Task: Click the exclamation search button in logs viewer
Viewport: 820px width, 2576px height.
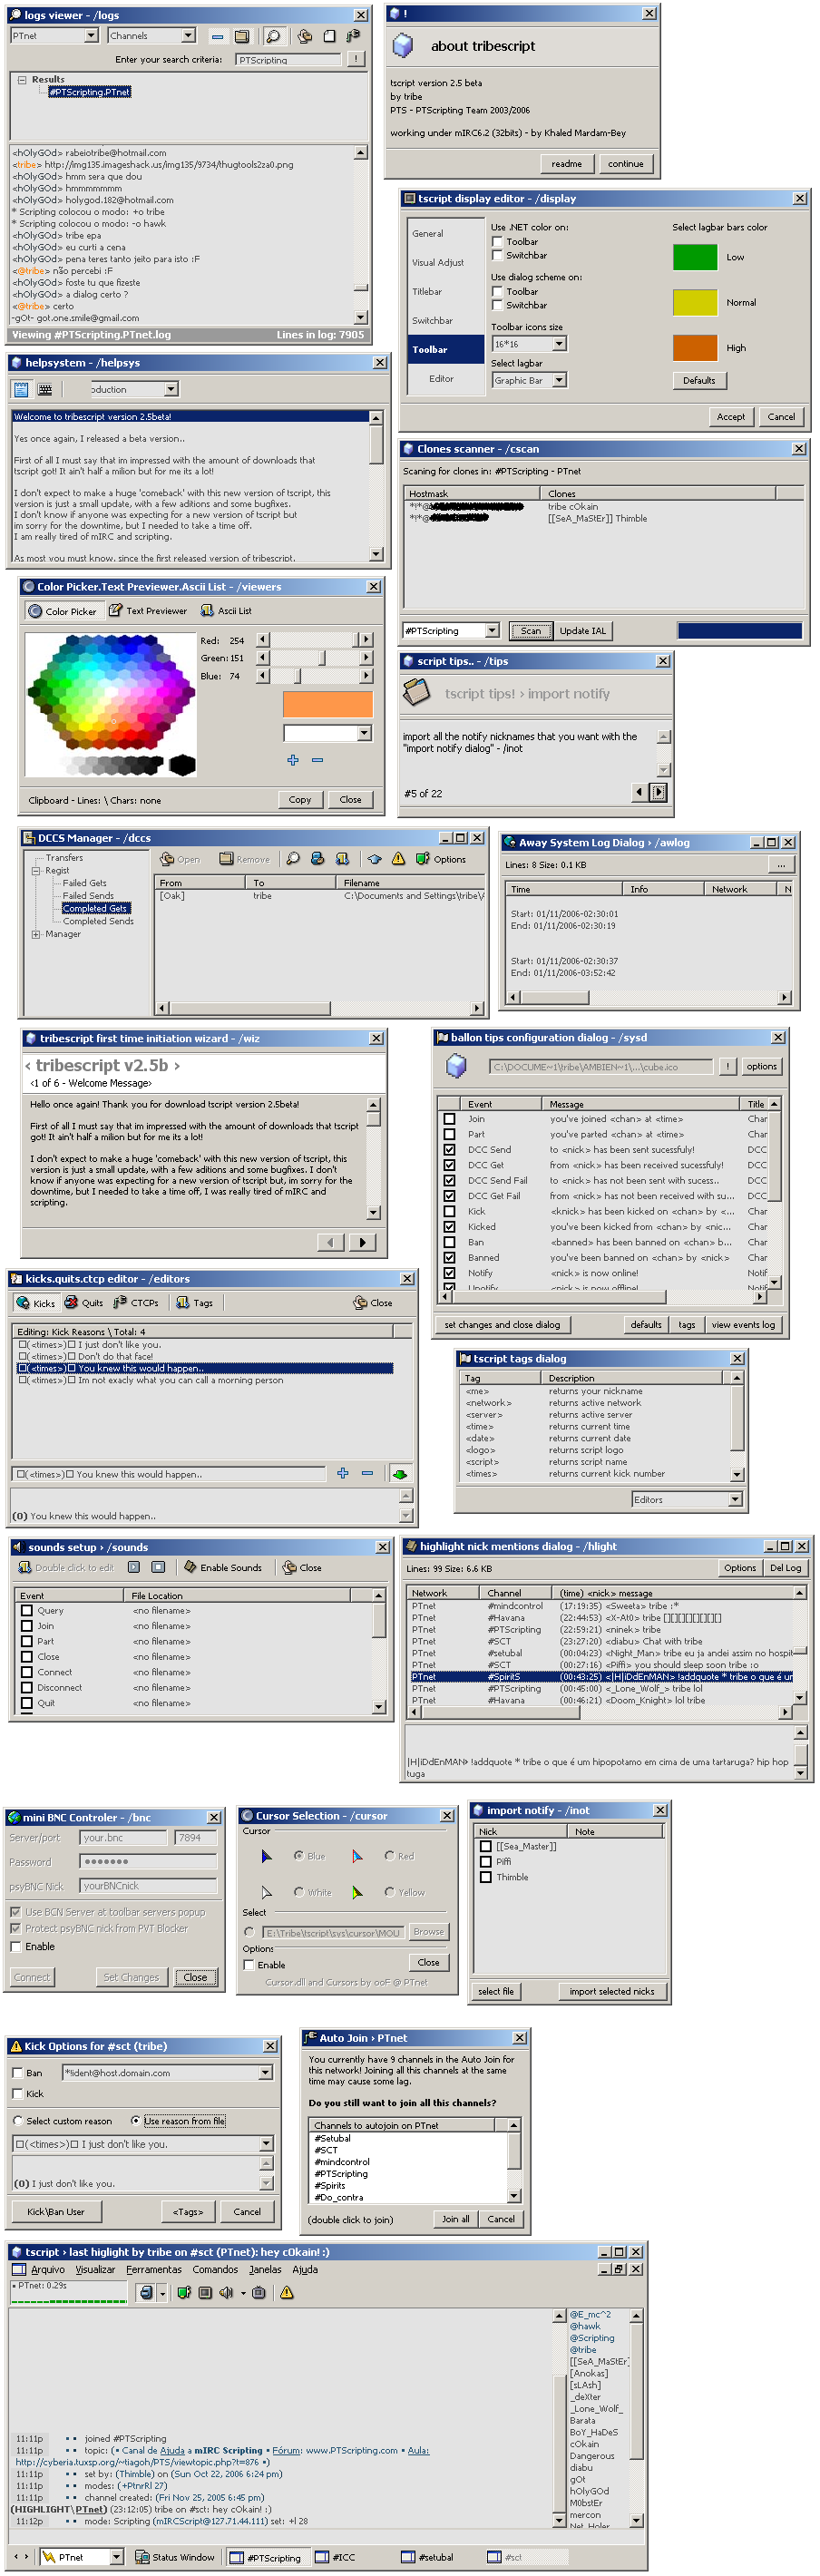Action: [x=355, y=59]
